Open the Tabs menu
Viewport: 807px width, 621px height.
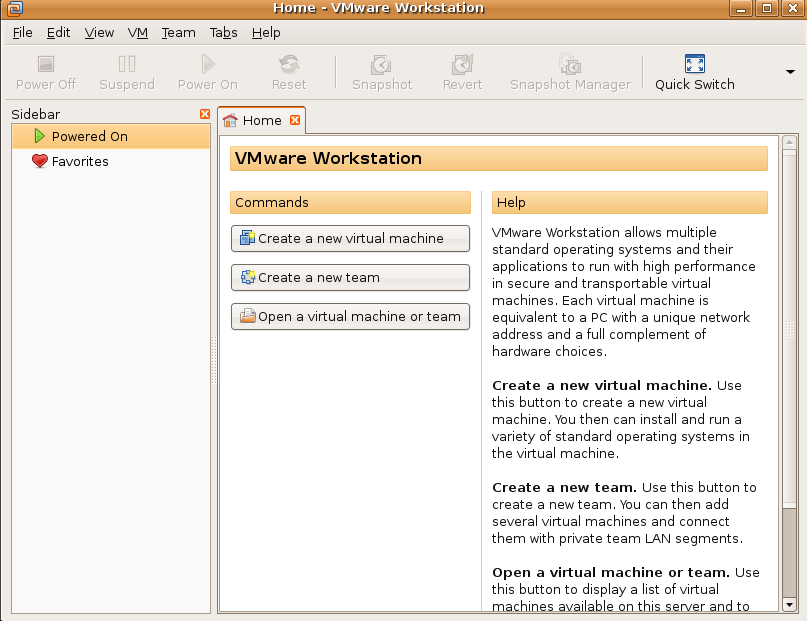[223, 33]
